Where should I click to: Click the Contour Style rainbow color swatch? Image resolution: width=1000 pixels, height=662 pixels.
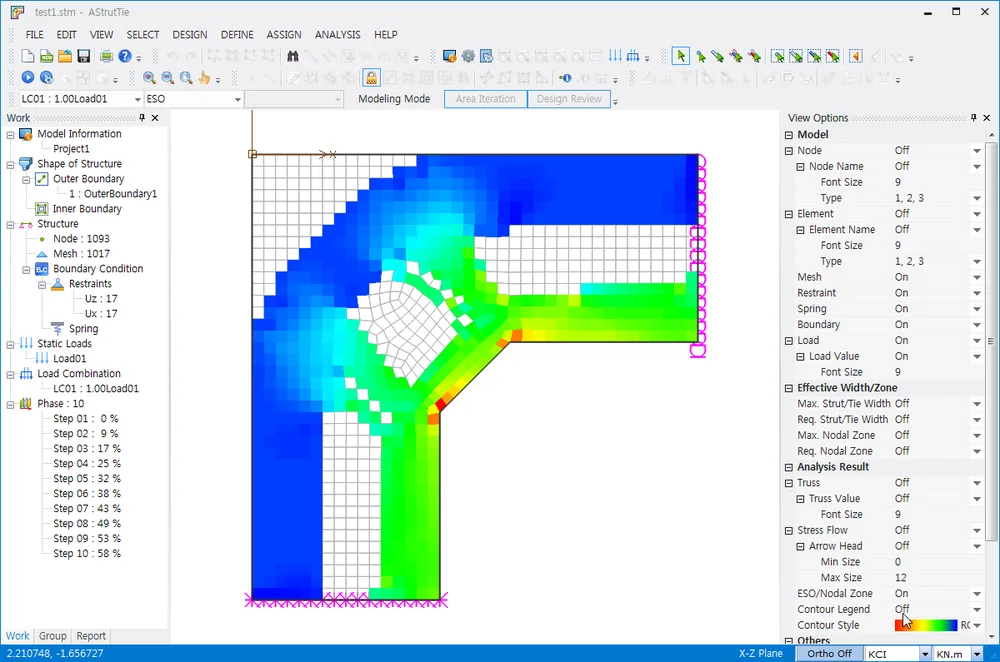(926, 625)
